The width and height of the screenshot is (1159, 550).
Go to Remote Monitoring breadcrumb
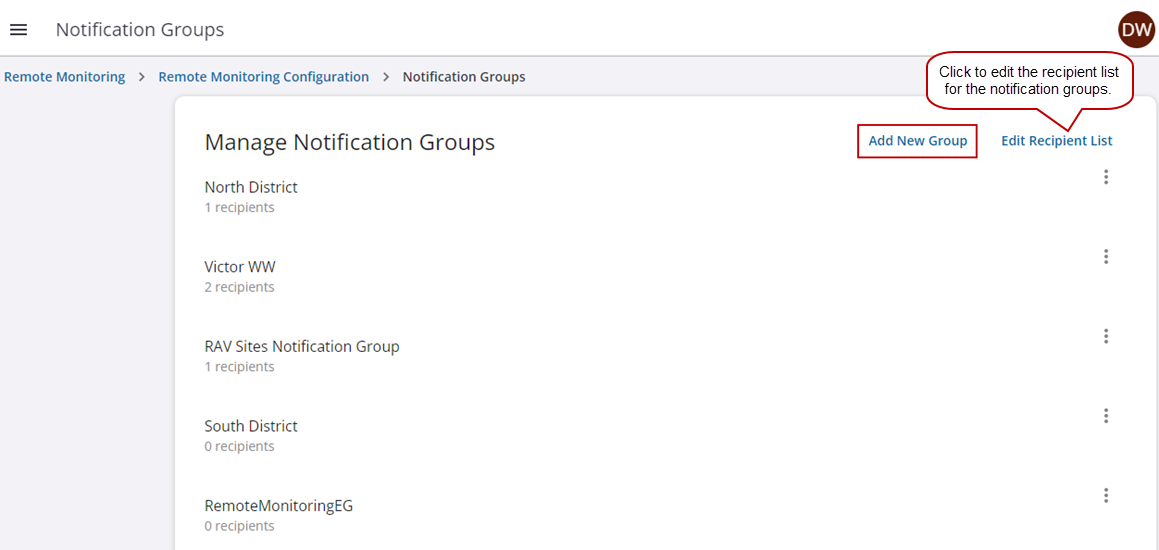pos(64,77)
